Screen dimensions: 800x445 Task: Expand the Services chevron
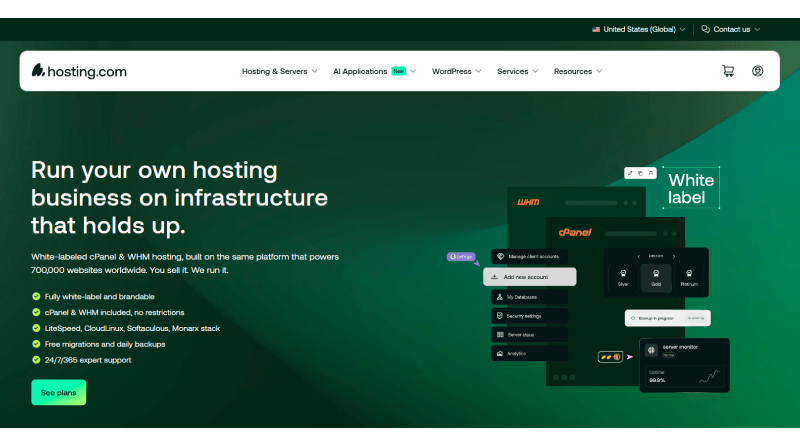(535, 71)
